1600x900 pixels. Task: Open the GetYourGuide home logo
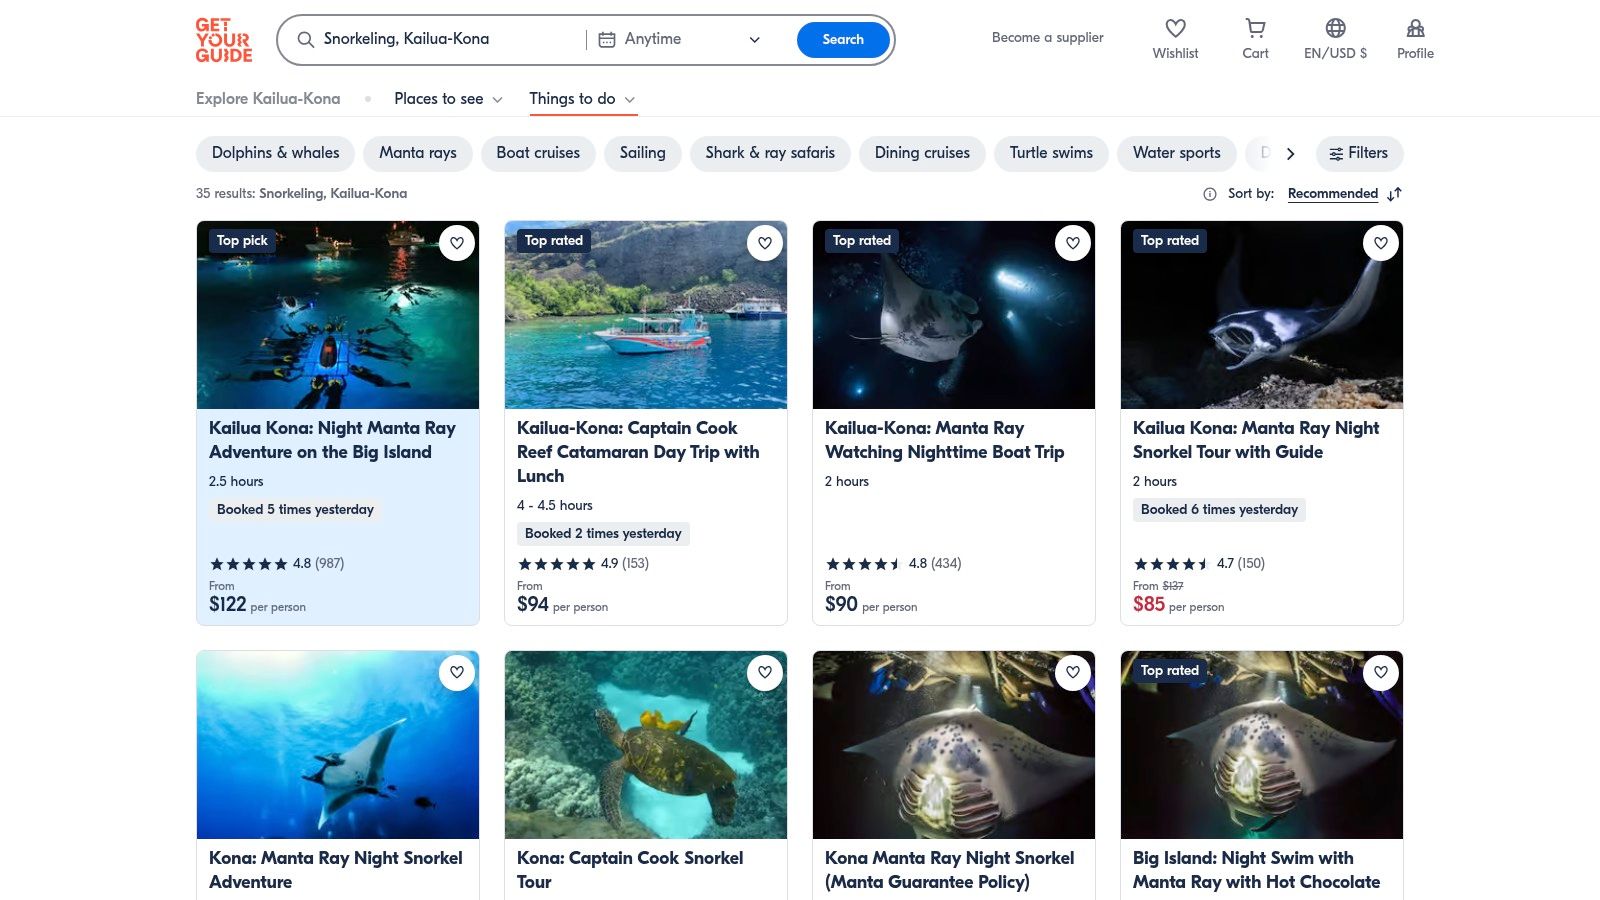(x=223, y=40)
